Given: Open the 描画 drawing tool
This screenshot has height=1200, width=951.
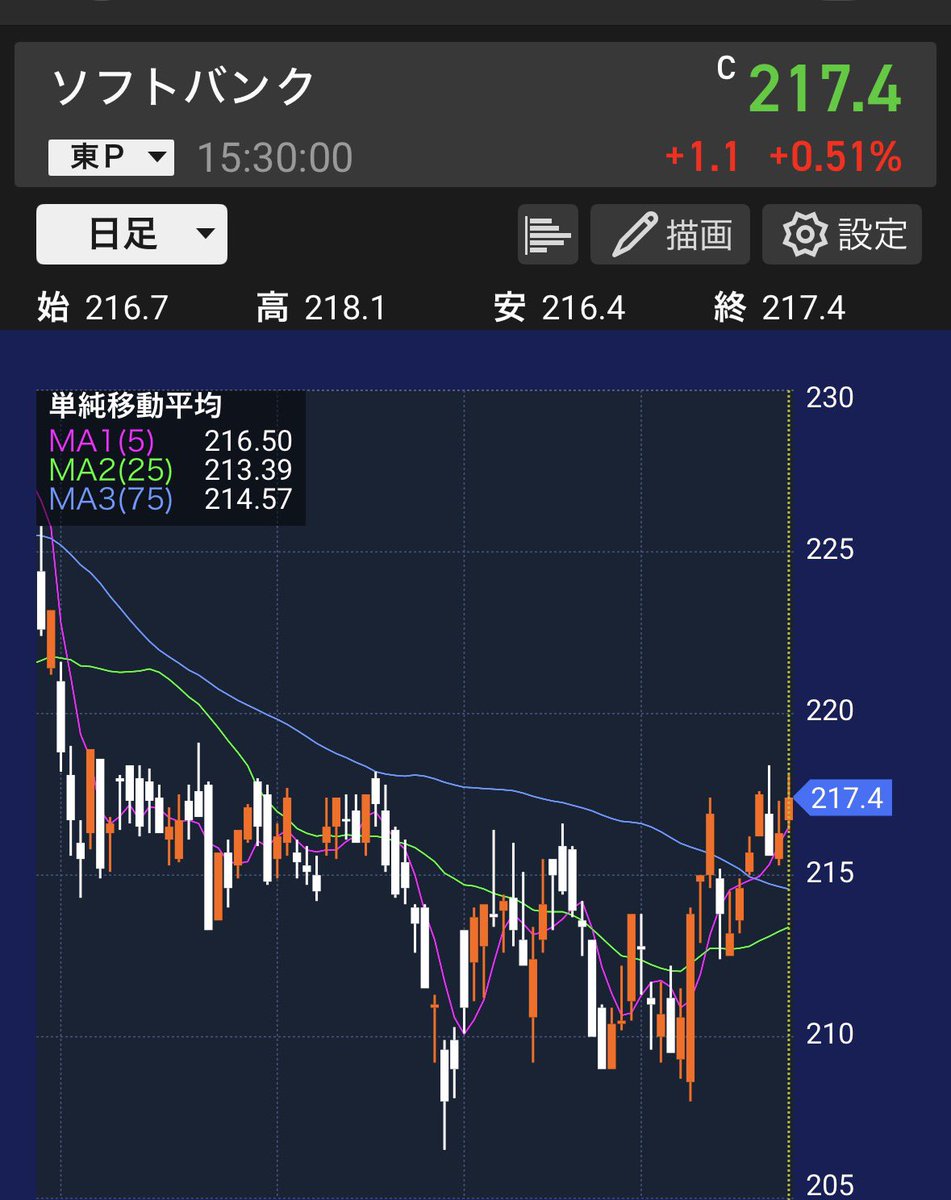Looking at the screenshot, I should (x=671, y=235).
